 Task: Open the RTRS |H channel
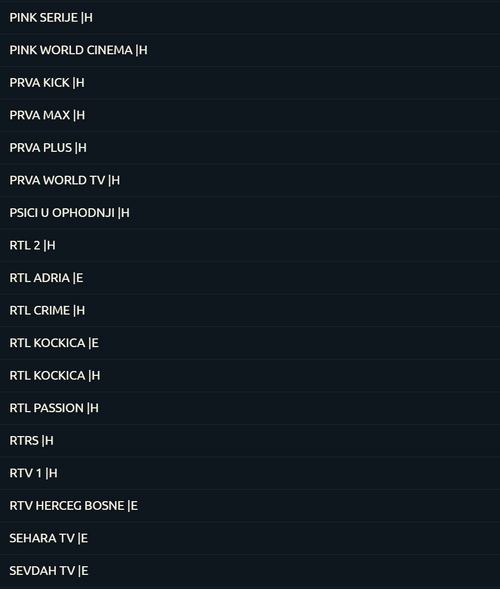250,441
